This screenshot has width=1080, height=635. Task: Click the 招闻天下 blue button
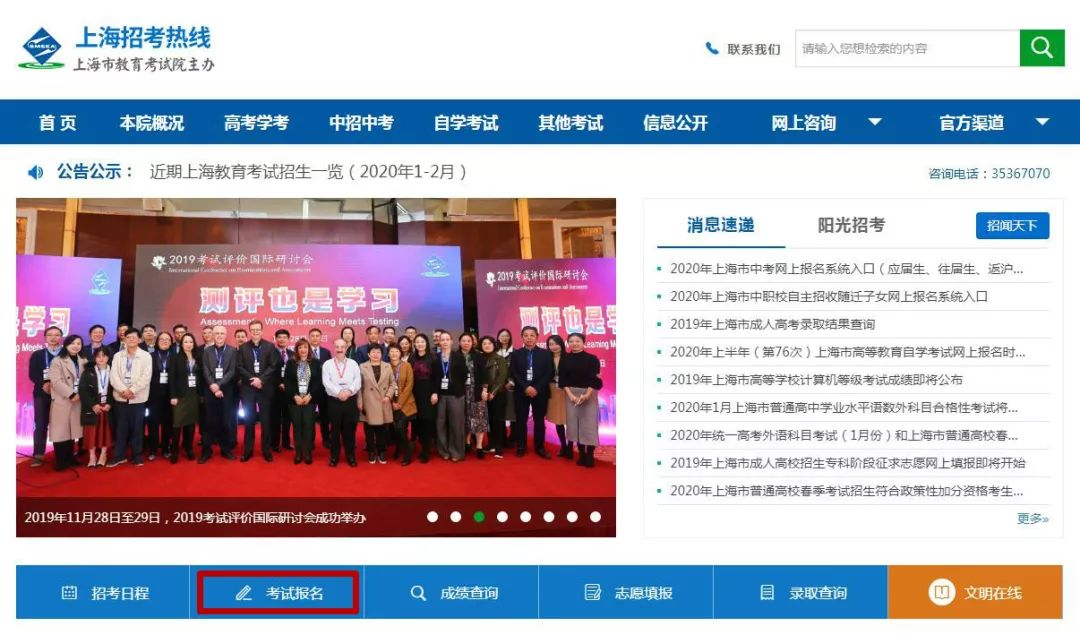pos(1012,225)
